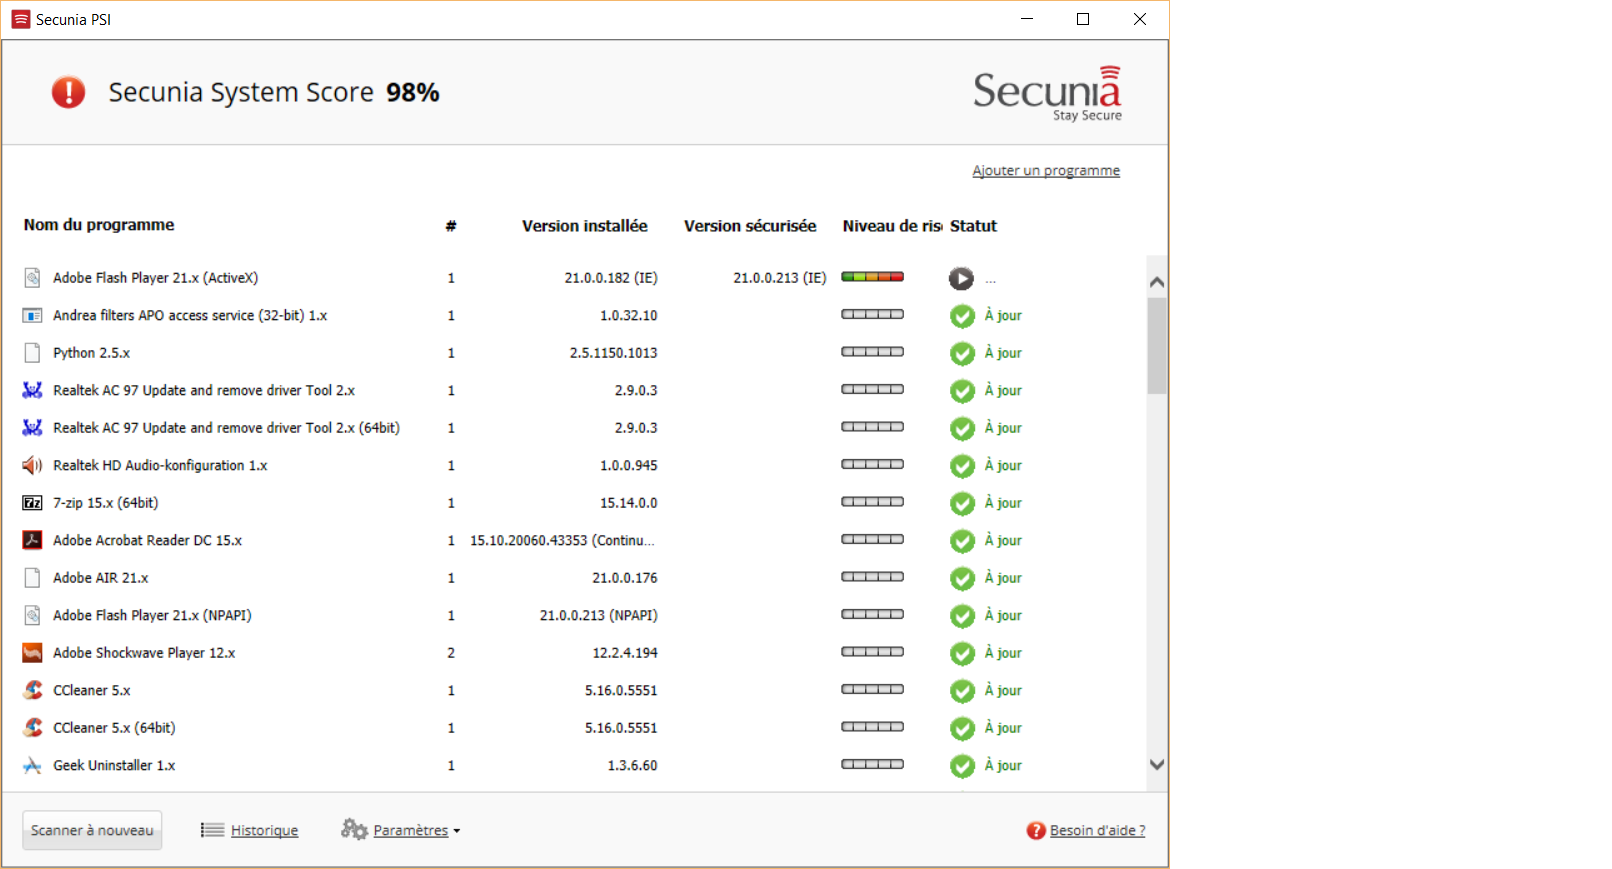This screenshot has width=1612, height=869.
Task: Click Secunia PSI title bar icon
Action: coord(20,19)
